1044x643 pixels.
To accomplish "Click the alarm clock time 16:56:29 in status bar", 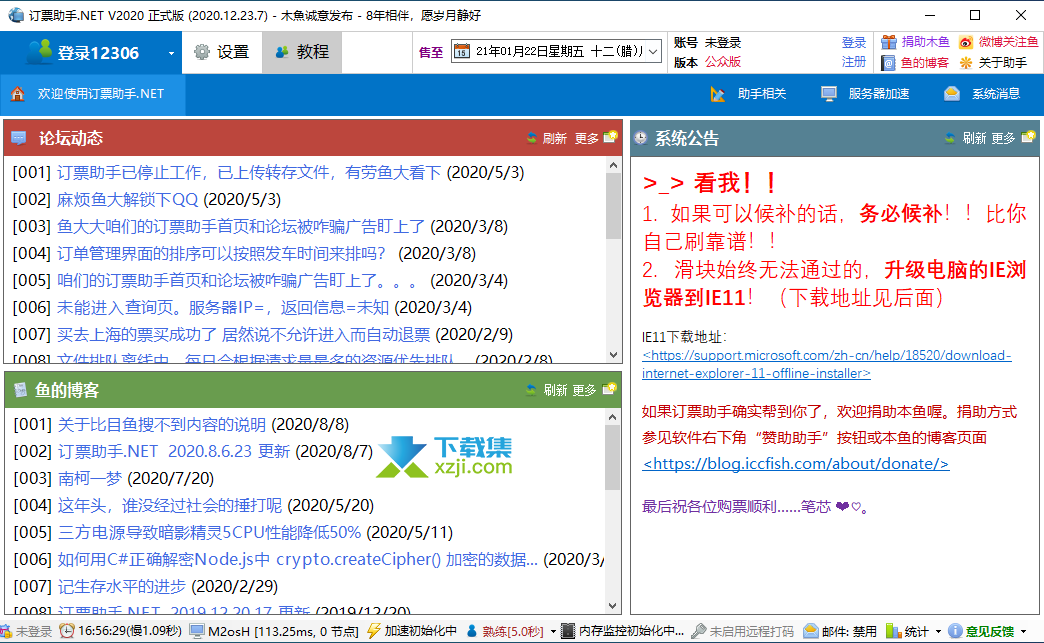I will 120,631.
